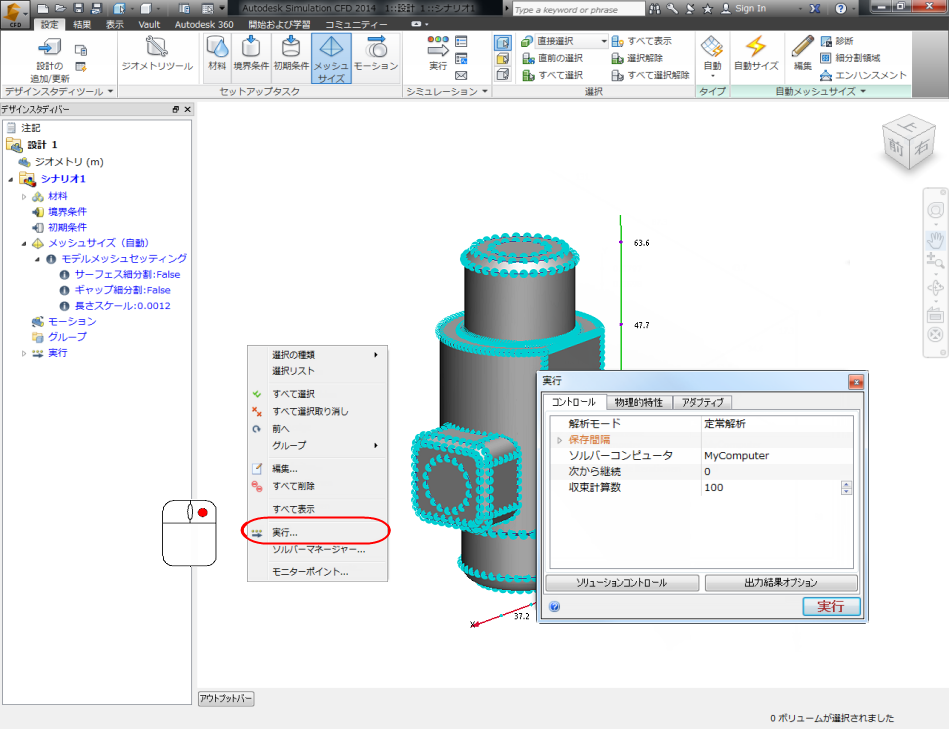
Task: Click the view cube in viewport
Action: [908, 142]
